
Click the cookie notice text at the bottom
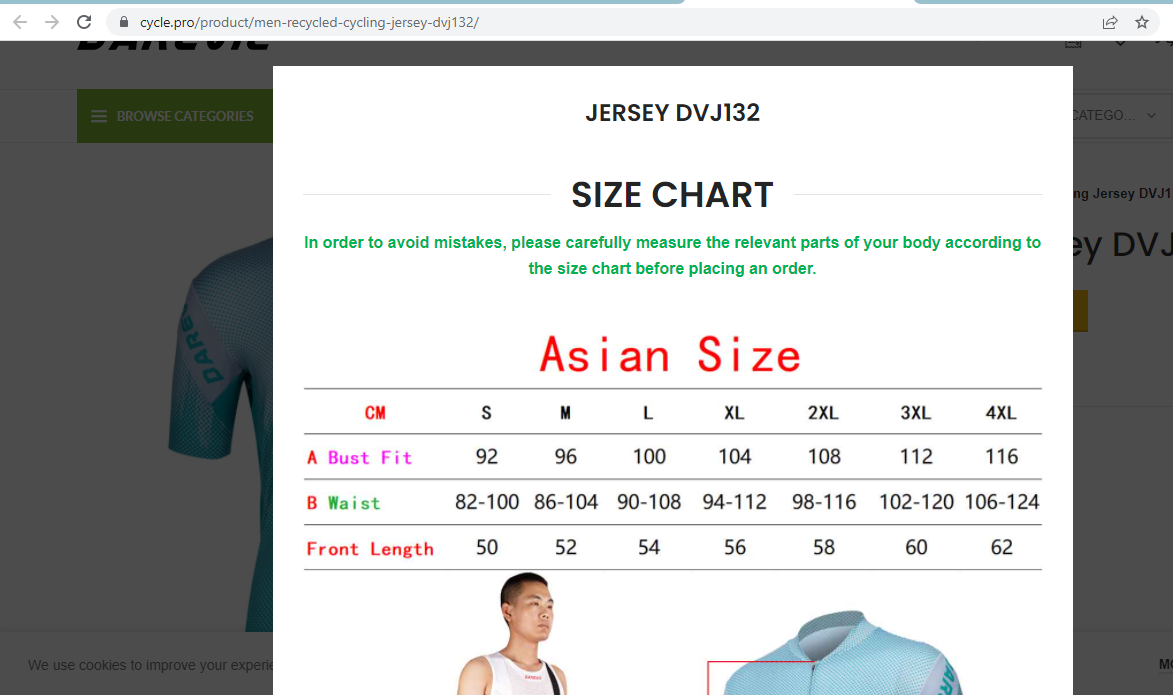coord(151,665)
